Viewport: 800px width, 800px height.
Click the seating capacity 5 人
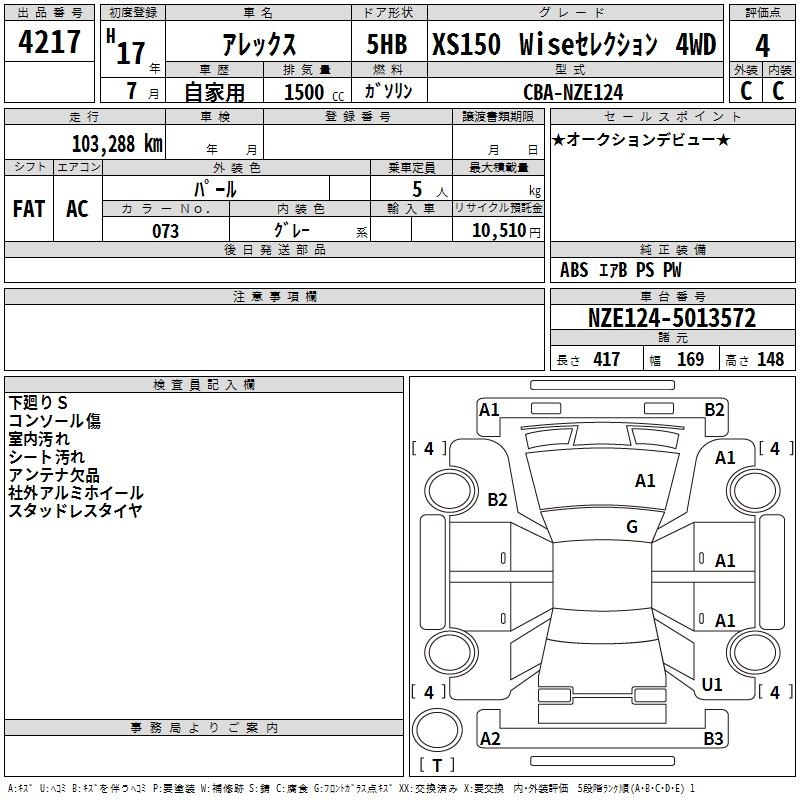pos(429,189)
